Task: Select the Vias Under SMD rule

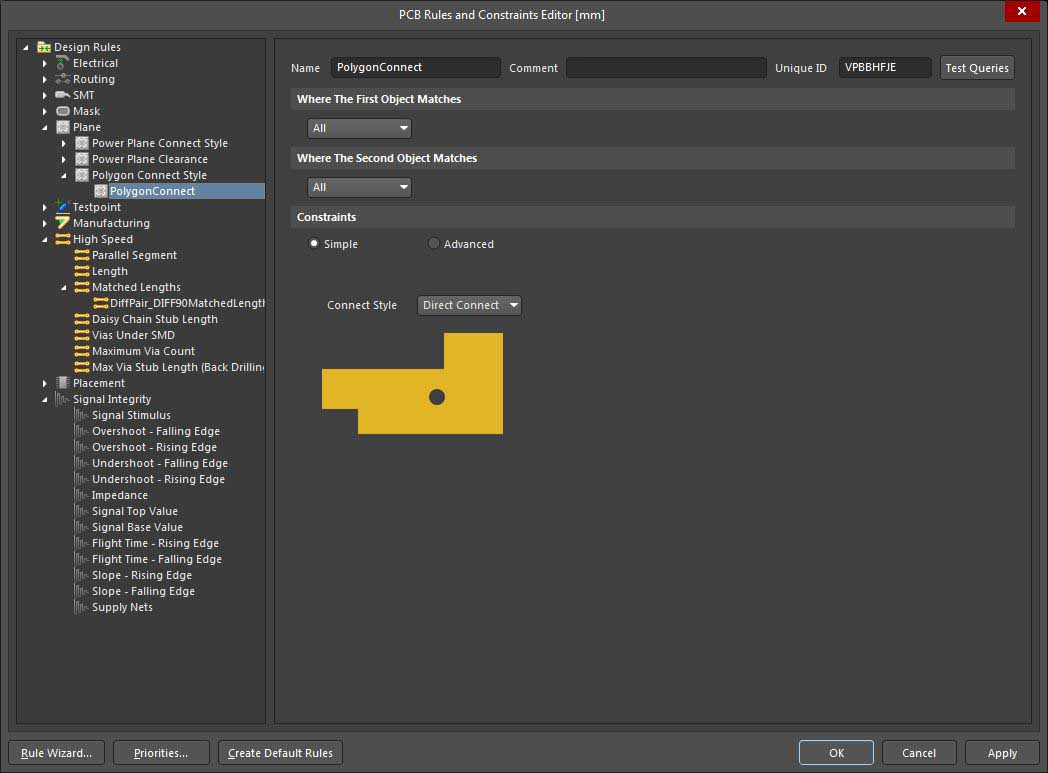Action: pos(133,335)
